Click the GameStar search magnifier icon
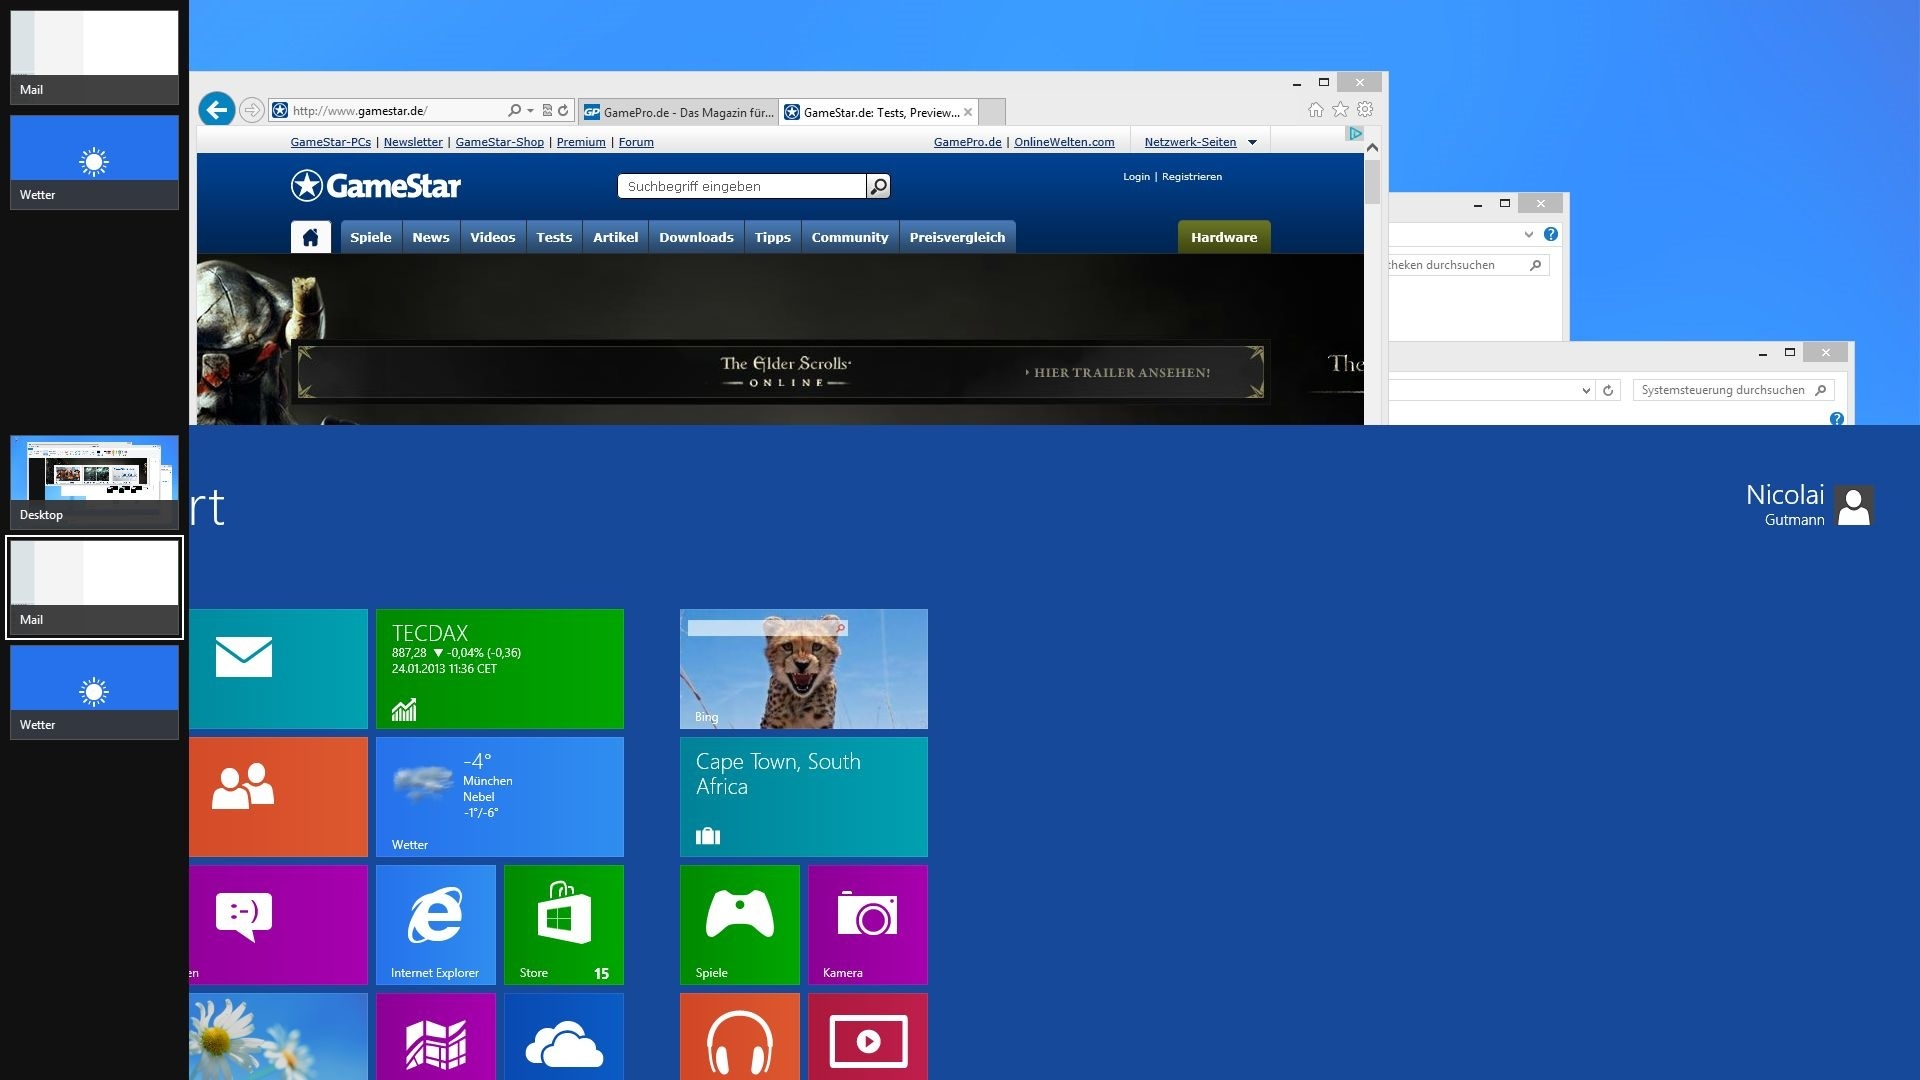The width and height of the screenshot is (1920, 1080). point(878,186)
